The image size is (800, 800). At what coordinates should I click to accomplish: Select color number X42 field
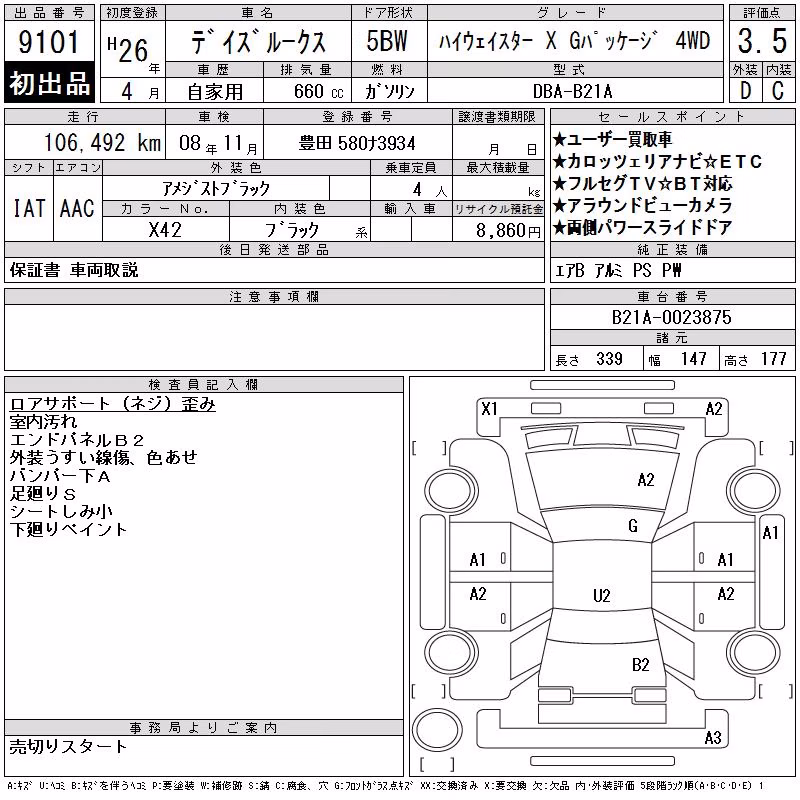[x=165, y=230]
